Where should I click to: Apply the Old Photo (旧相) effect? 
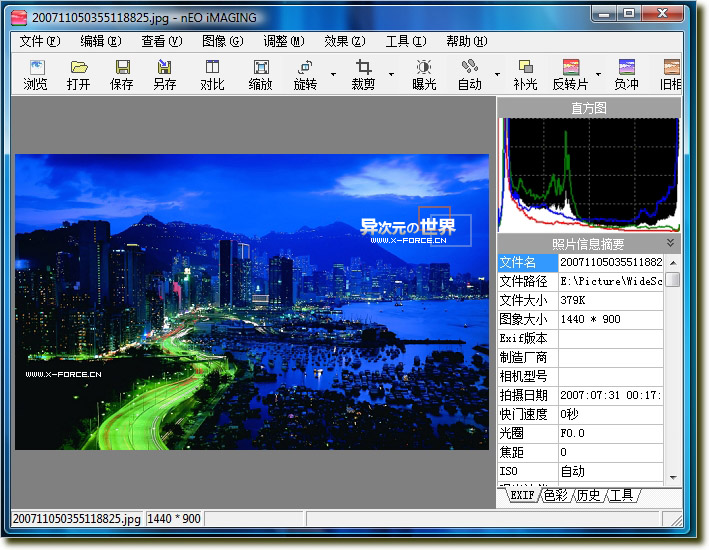pyautogui.click(x=671, y=75)
